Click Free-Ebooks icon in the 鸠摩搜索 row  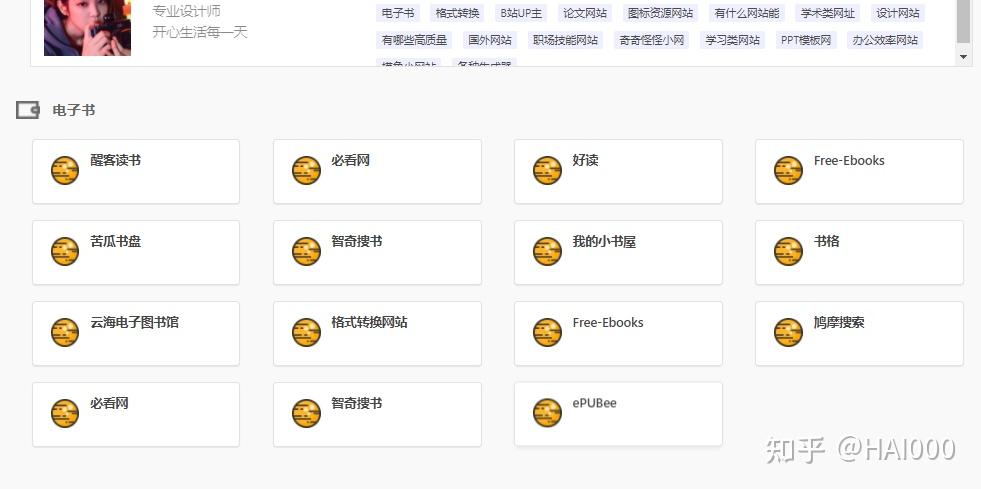547,333
